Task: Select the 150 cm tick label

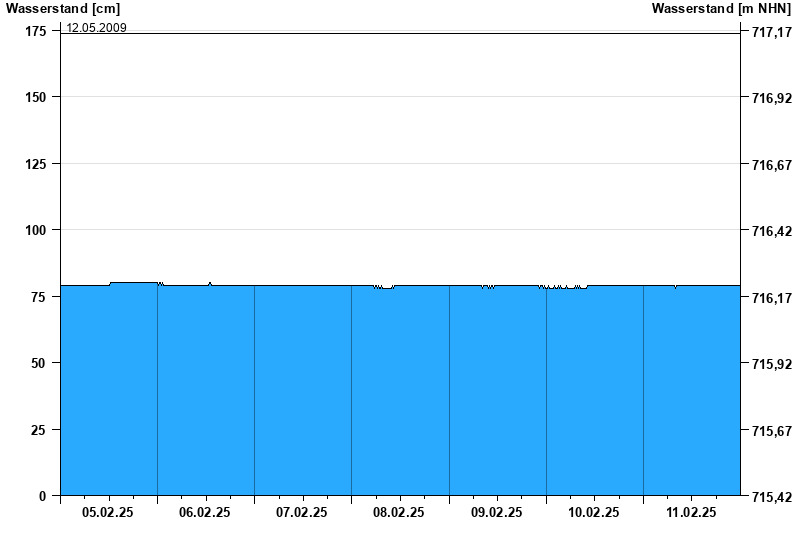Action: pos(36,97)
